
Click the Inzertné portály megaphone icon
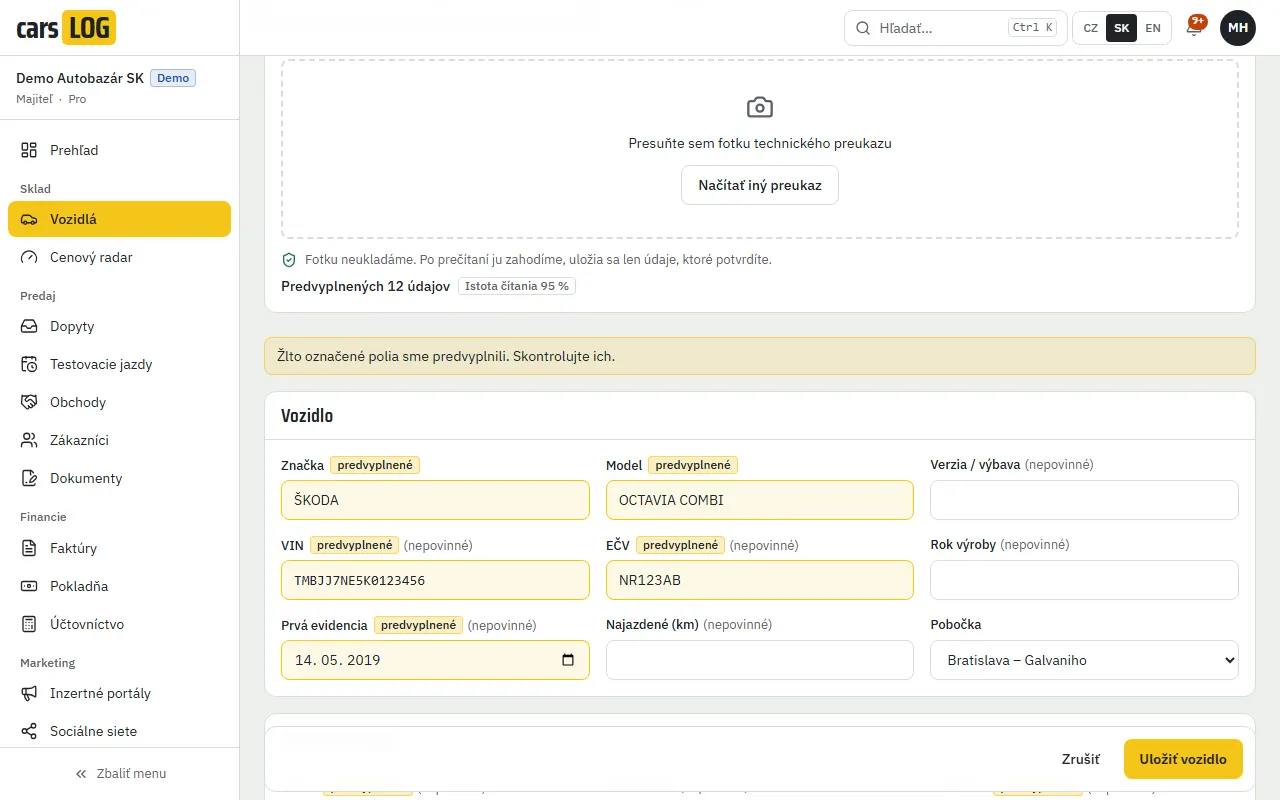click(29, 693)
